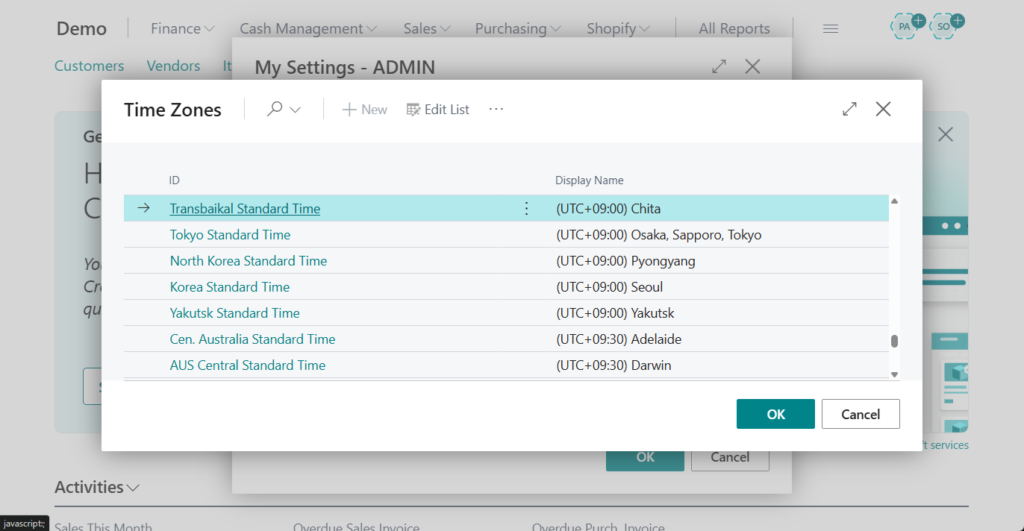Open All Reports in navigation bar

734,29
